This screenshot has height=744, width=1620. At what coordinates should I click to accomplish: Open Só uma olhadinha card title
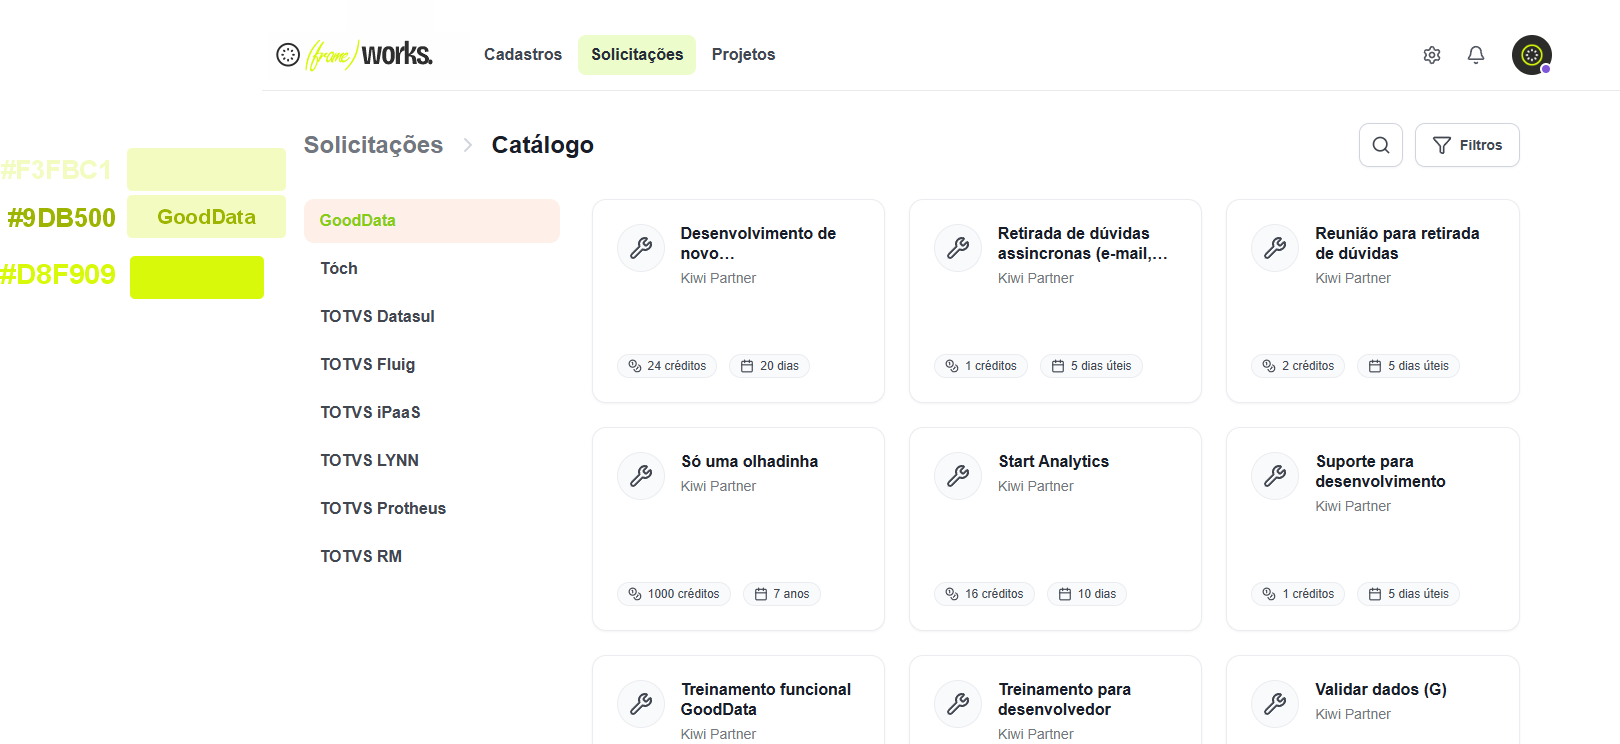click(749, 461)
